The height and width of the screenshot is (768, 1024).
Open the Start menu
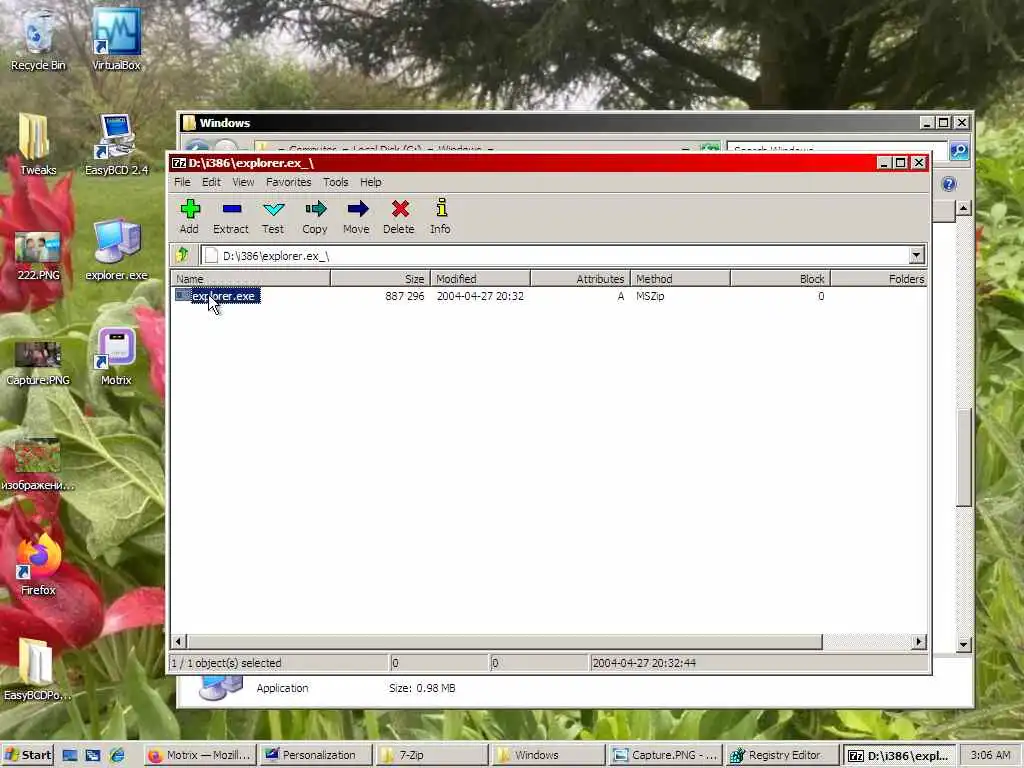tap(27, 755)
